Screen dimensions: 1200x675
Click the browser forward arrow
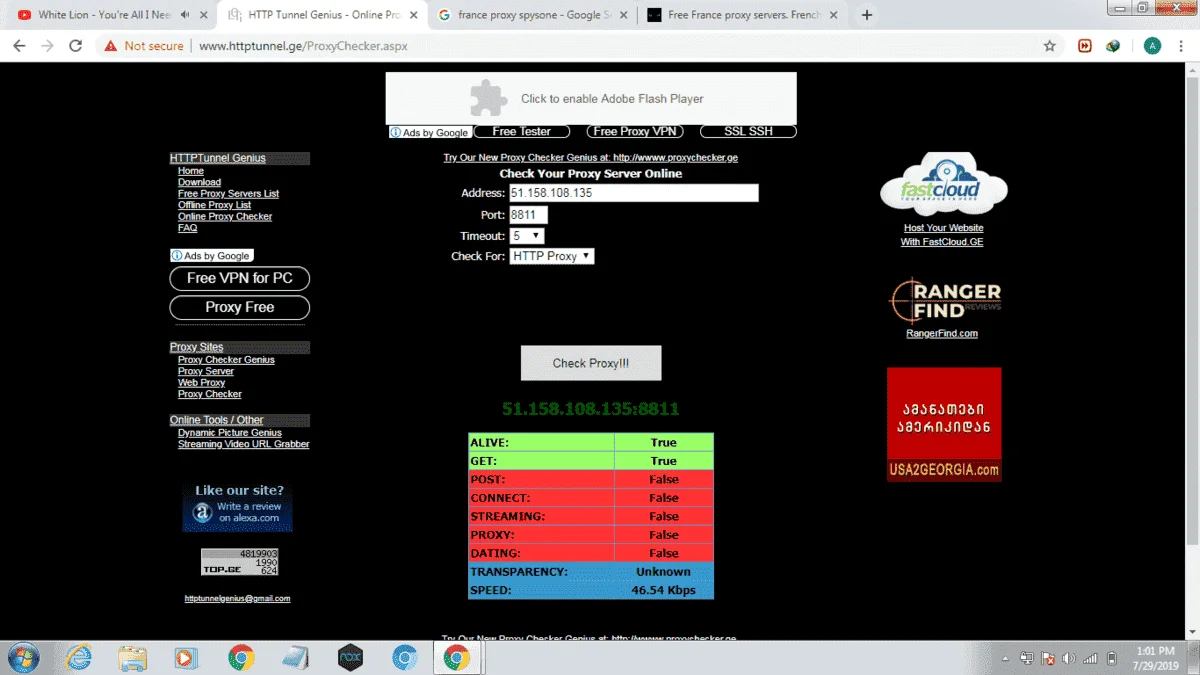pos(47,46)
